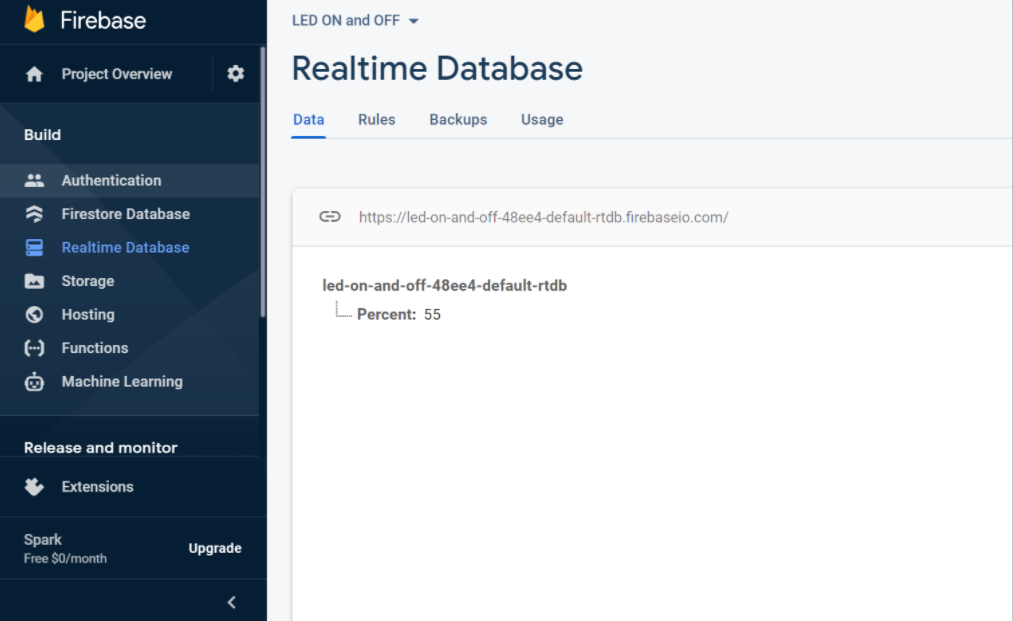Image resolution: width=1013 pixels, height=621 pixels.
Task: Switch to the Rules tab
Action: click(376, 120)
